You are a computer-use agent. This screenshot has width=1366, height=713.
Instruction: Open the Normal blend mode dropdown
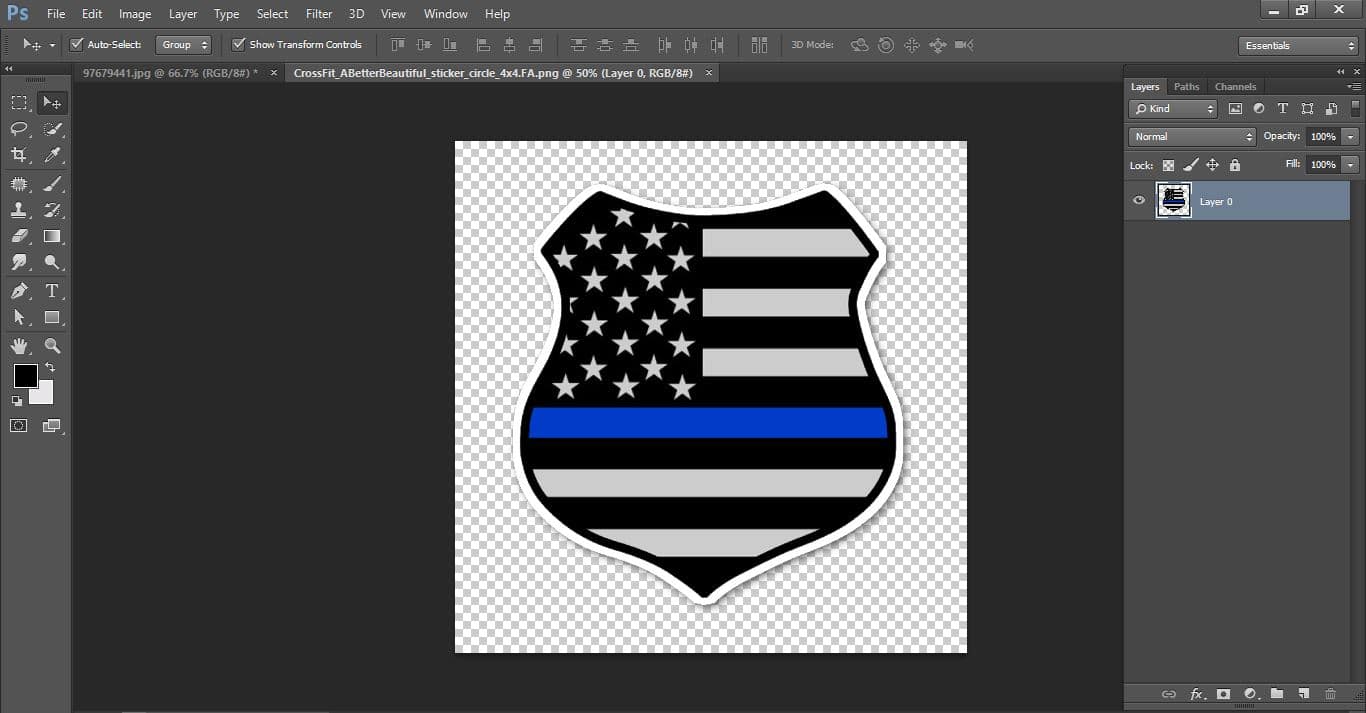coord(1192,137)
